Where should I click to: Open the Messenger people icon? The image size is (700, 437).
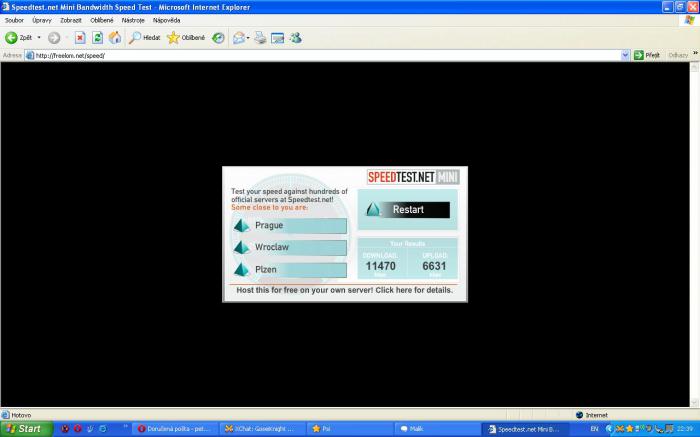click(296, 38)
